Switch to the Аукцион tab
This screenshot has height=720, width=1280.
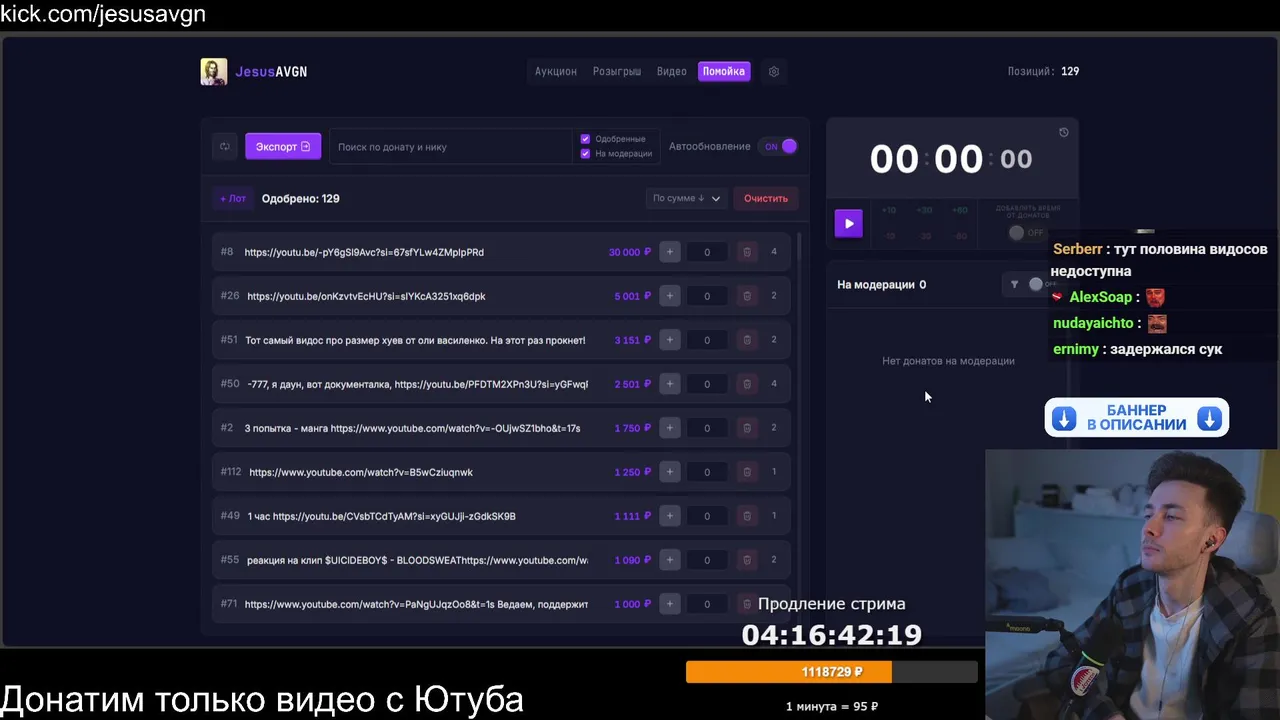pyautogui.click(x=555, y=72)
